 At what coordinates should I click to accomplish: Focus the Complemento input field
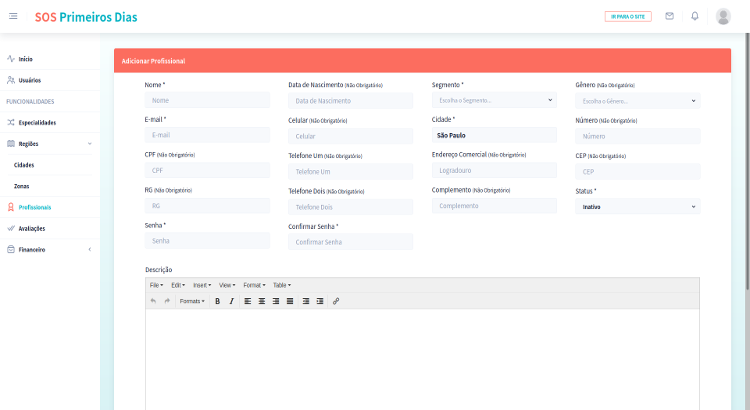[494, 206]
